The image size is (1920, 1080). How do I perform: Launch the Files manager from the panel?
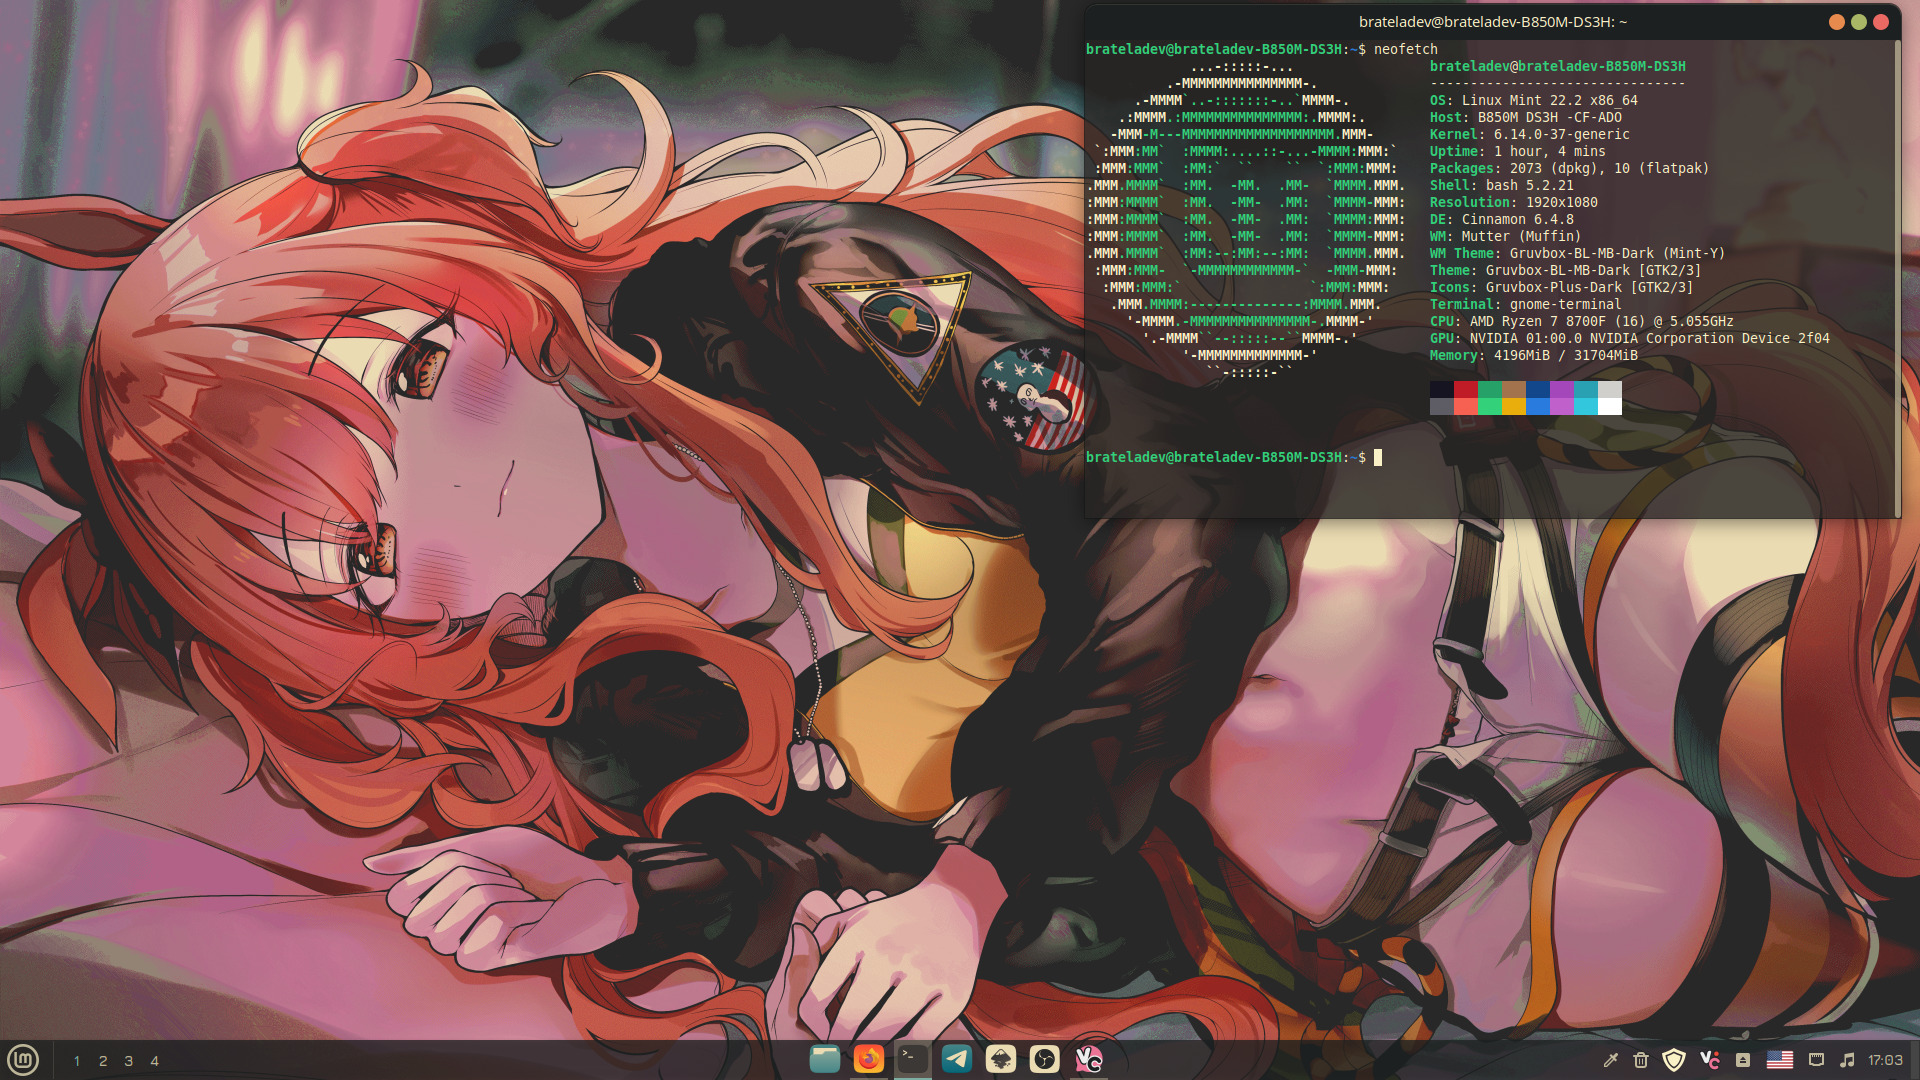(x=825, y=1059)
